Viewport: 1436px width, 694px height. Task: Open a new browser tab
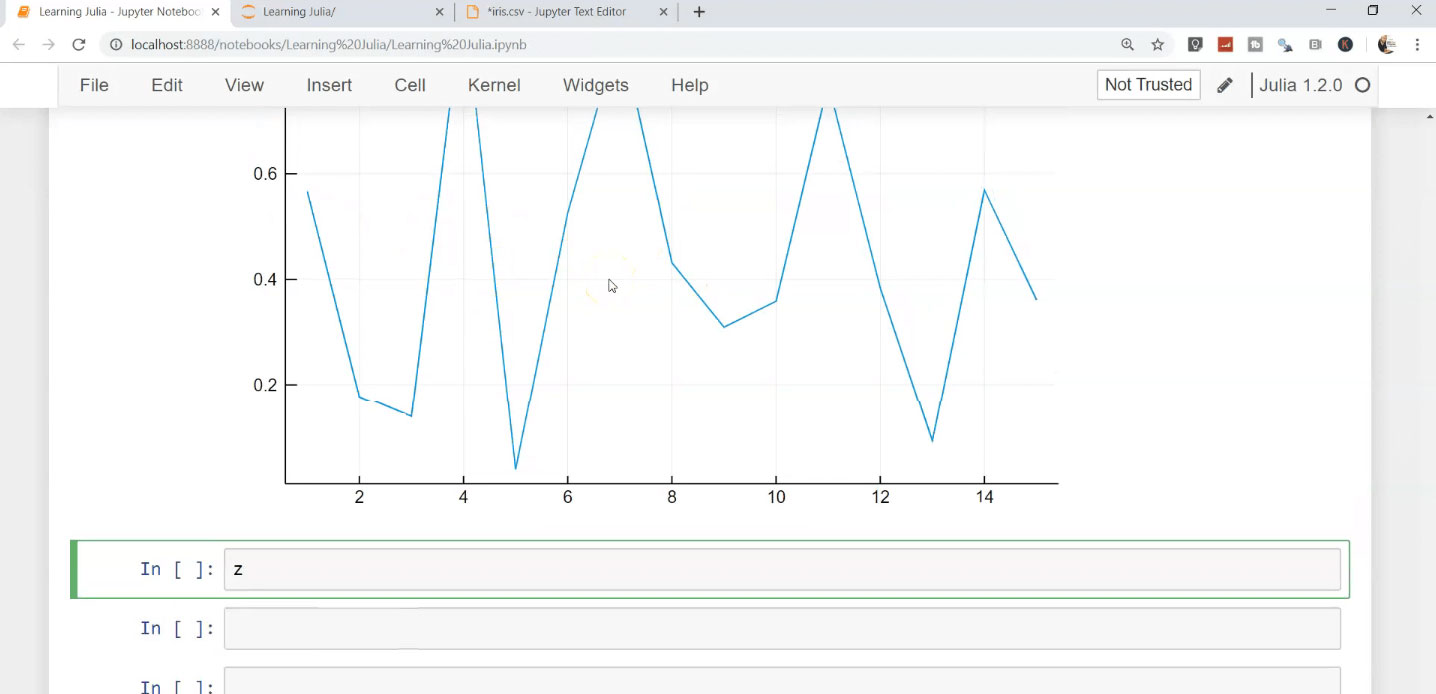click(x=699, y=12)
